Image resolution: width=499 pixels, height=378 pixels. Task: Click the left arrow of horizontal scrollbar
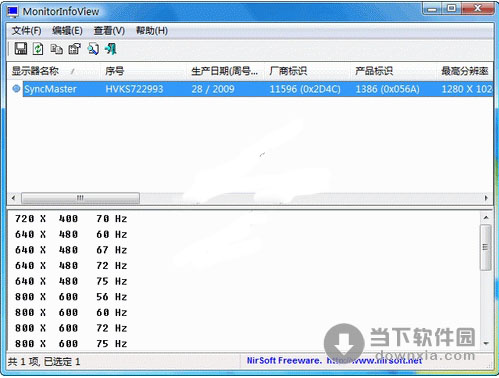click(x=13, y=198)
